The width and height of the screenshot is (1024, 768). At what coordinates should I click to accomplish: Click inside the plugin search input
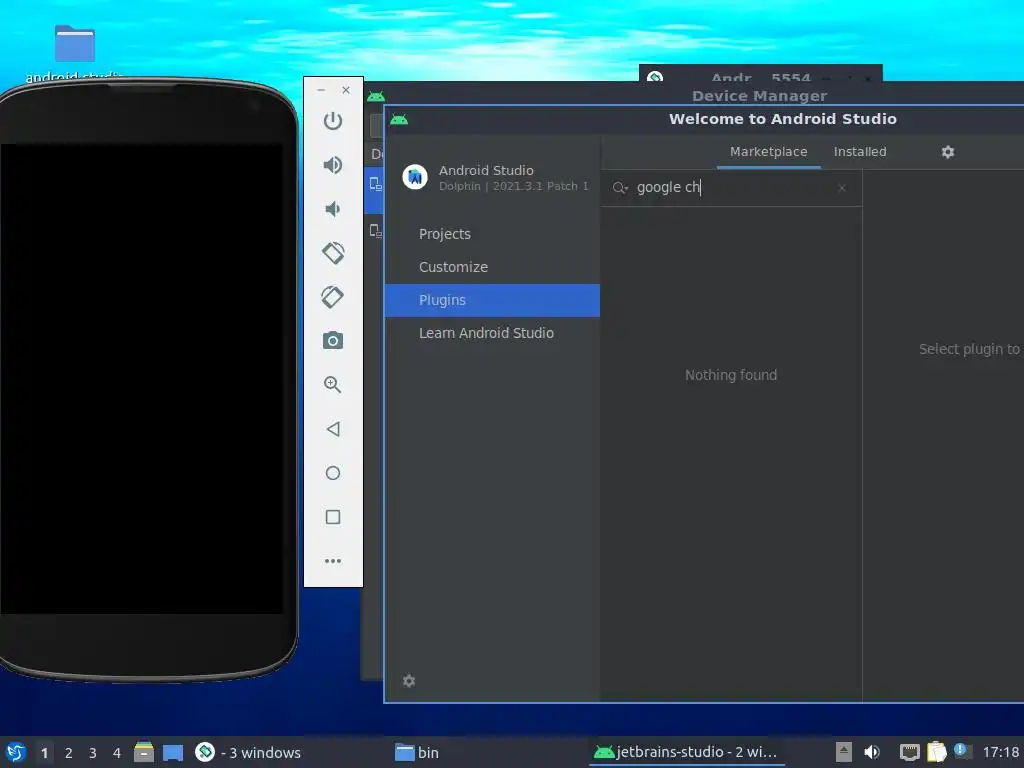731,187
